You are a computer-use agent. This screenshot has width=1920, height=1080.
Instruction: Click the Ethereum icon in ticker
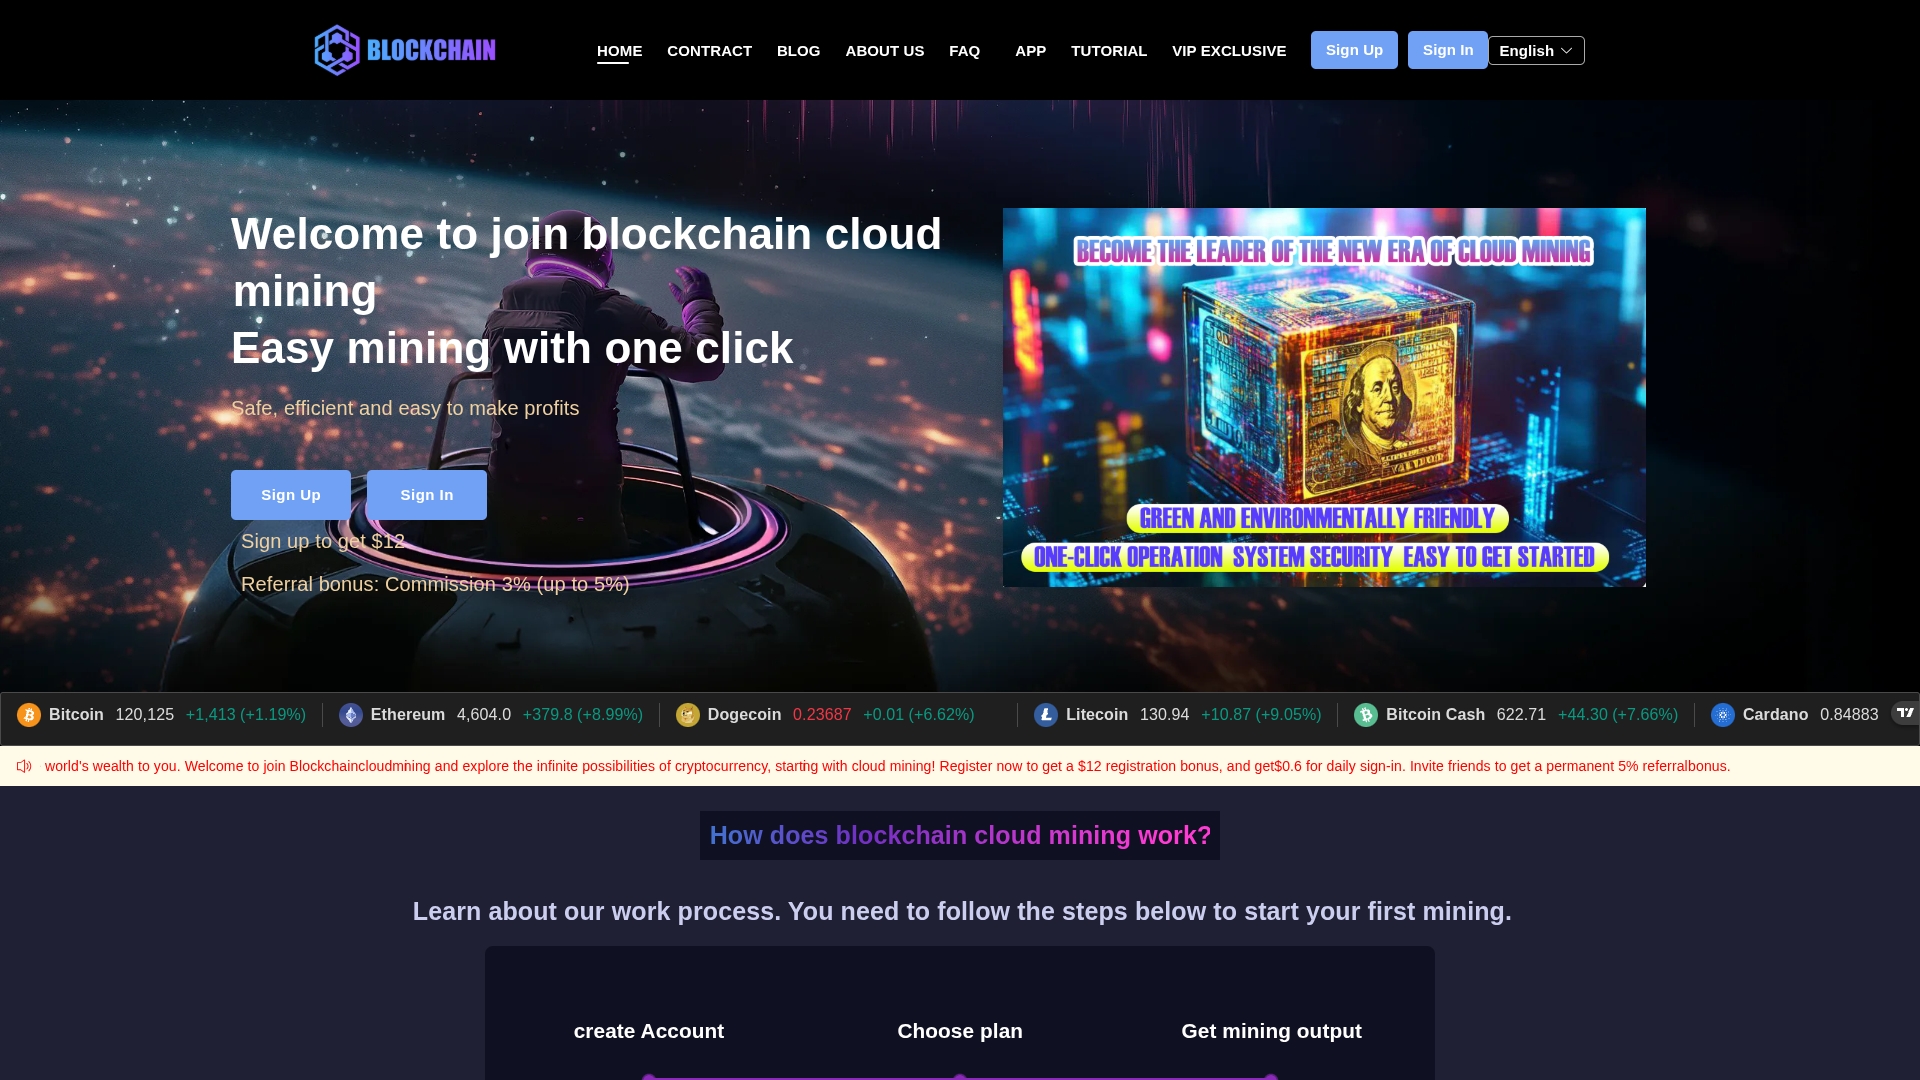[350, 715]
